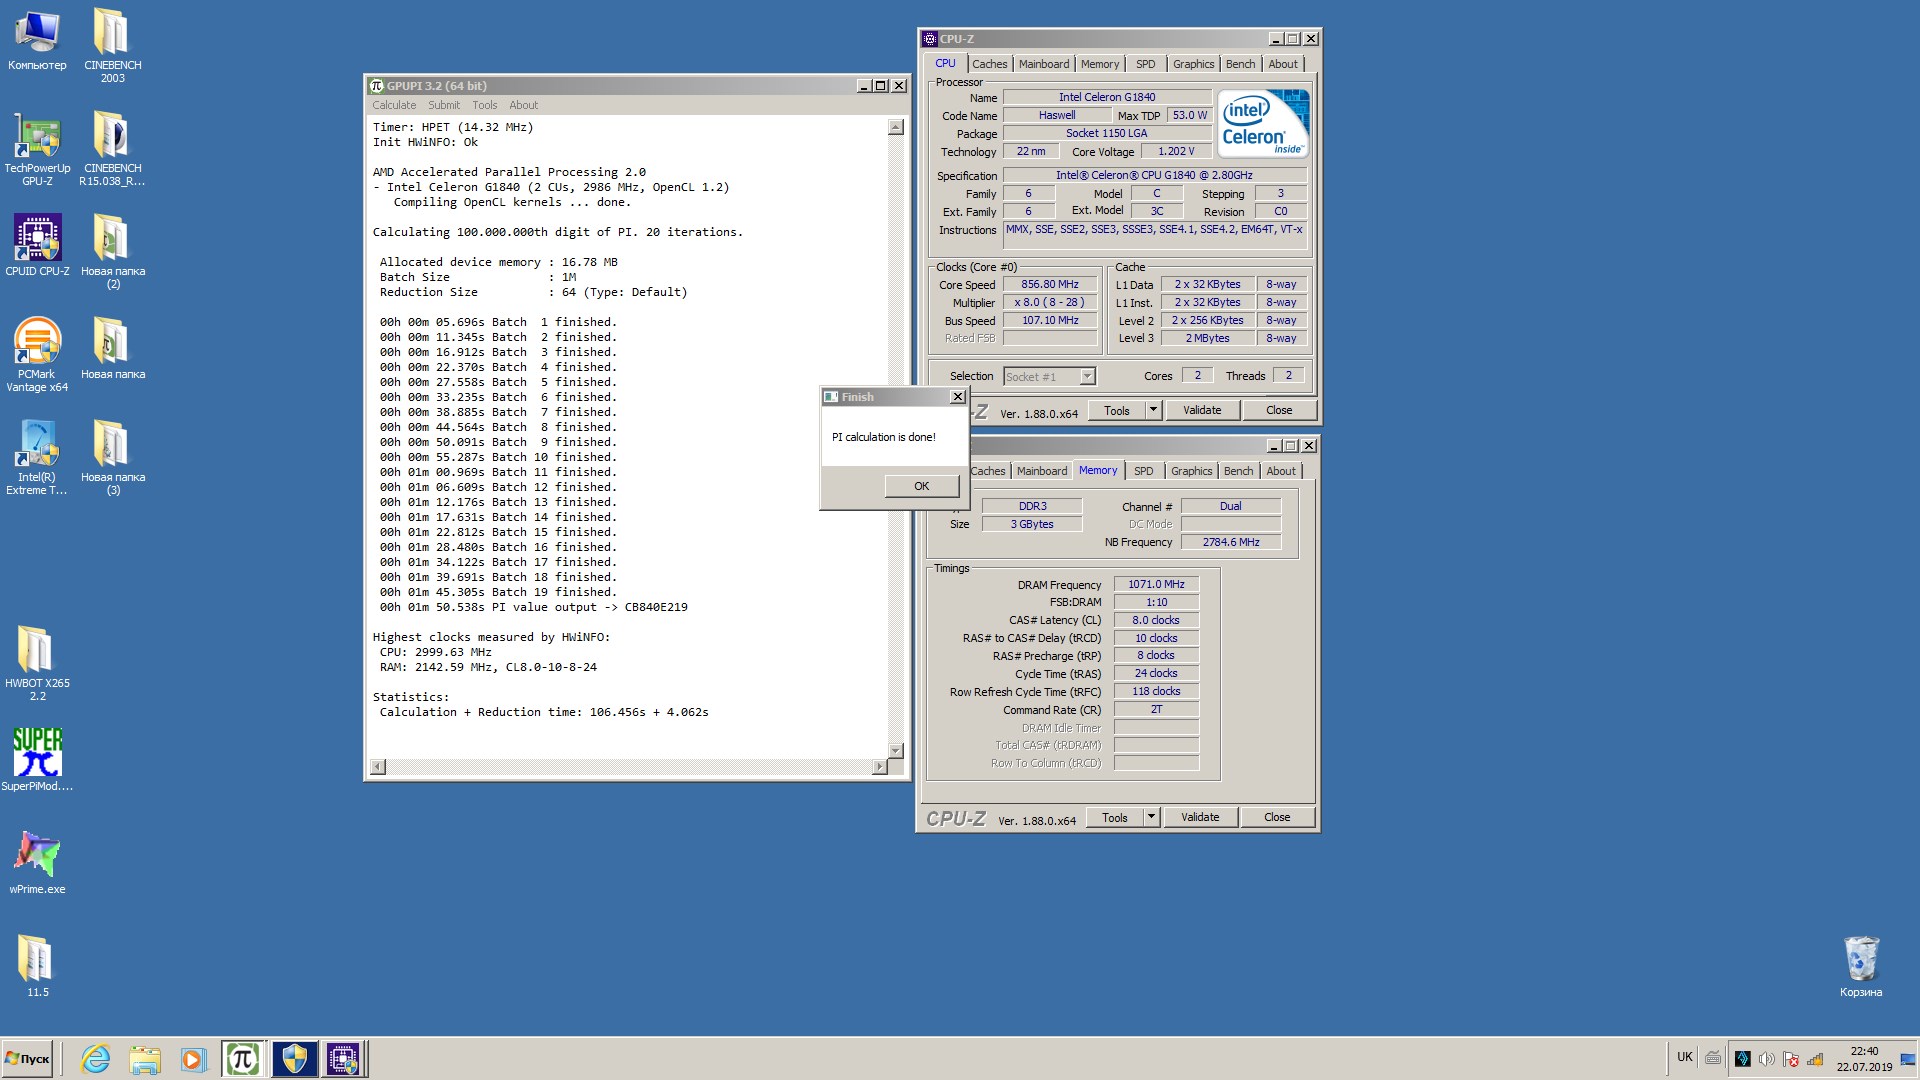Click GPUPI horizontal scrollbar left arrow
This screenshot has width=1920, height=1080.
pos(378,767)
